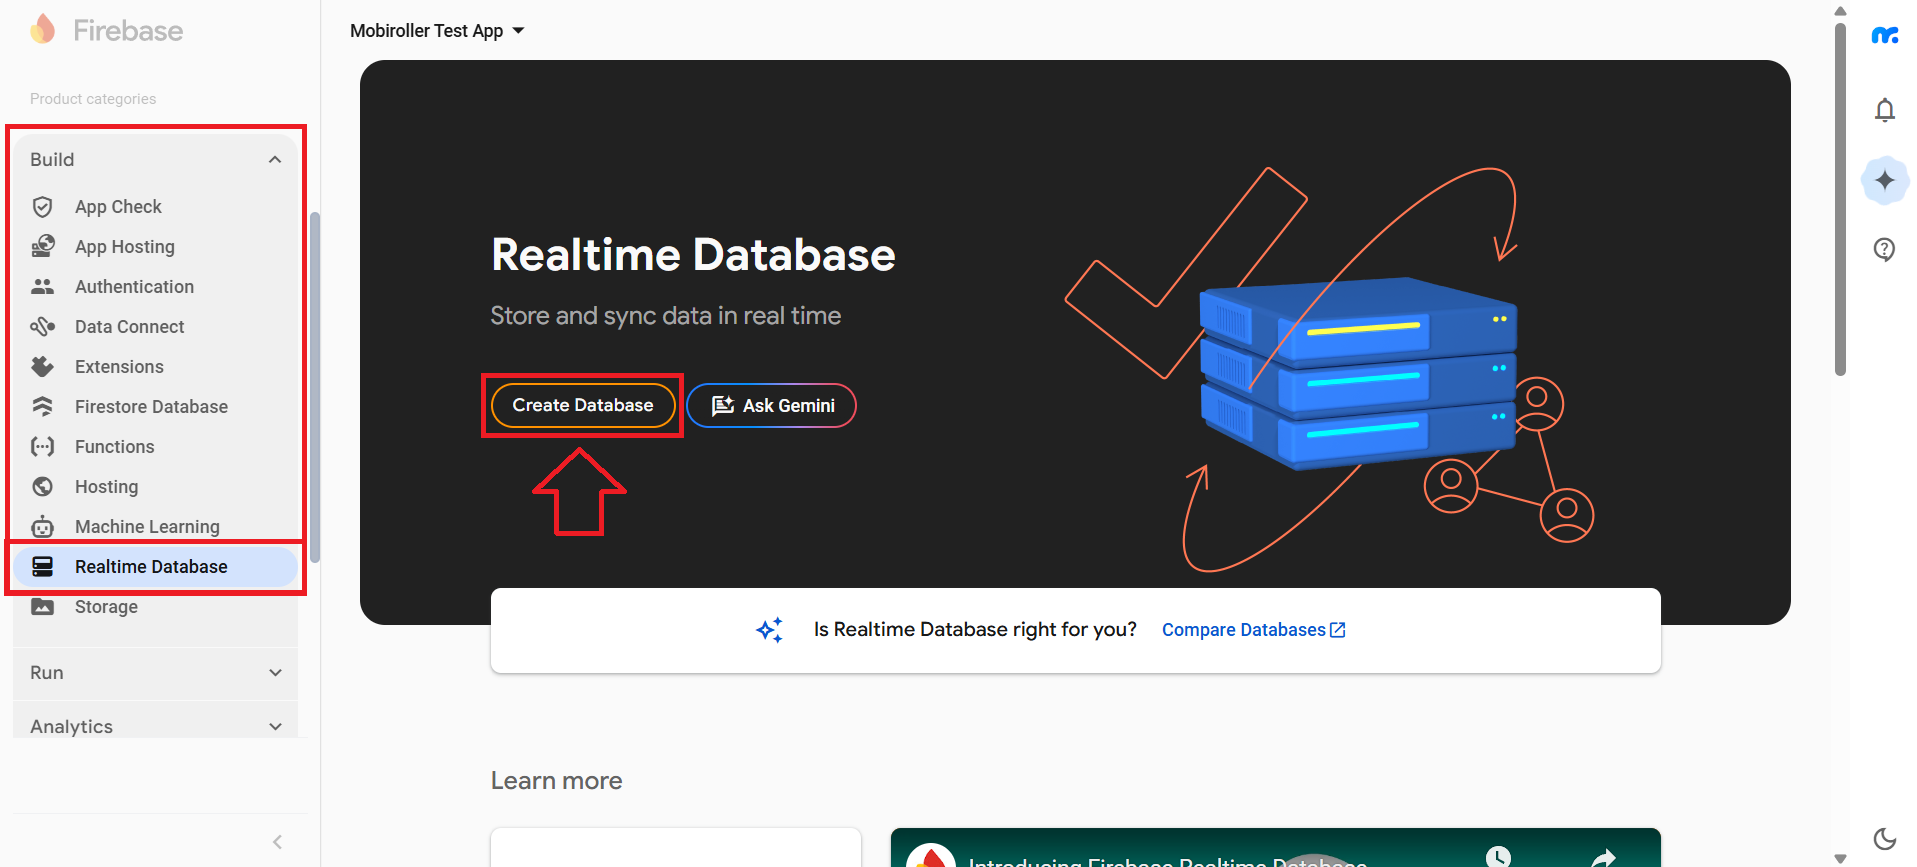Click the App Check shield icon
1917x867 pixels.
[x=42, y=207]
